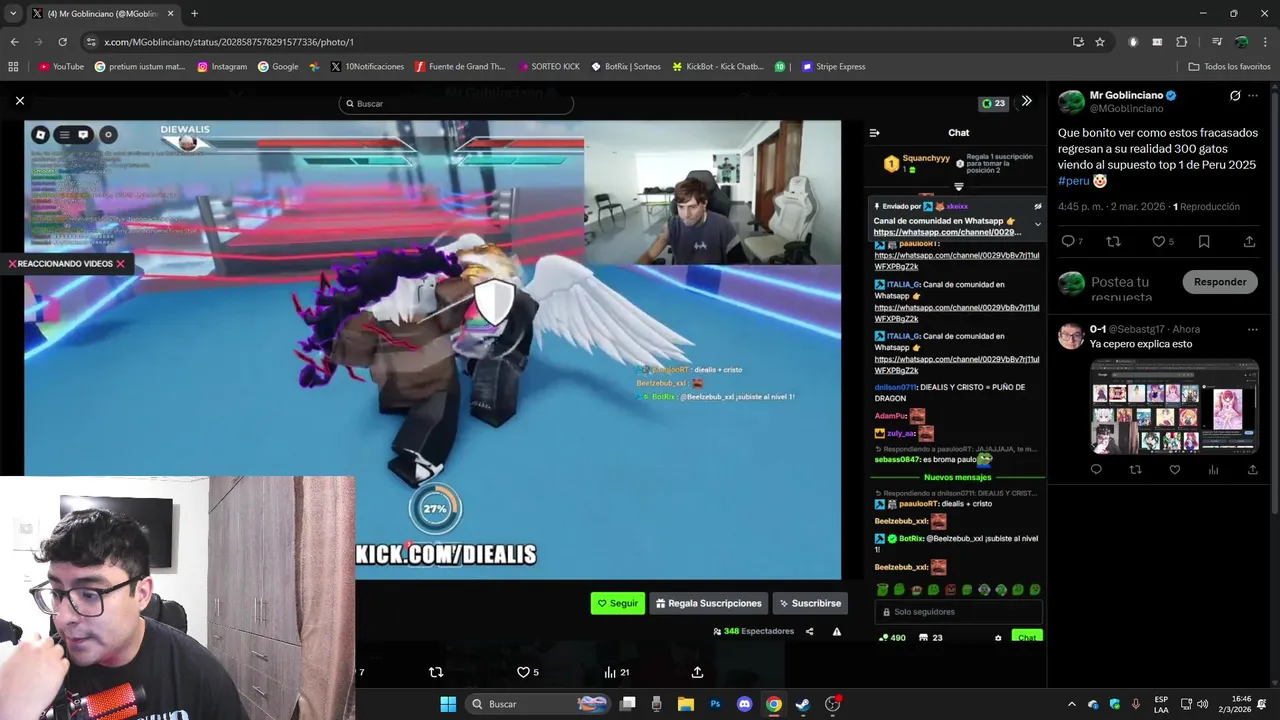1280x720 pixels.
Task: Bookmark this page with the star icon
Action: click(x=1100, y=42)
